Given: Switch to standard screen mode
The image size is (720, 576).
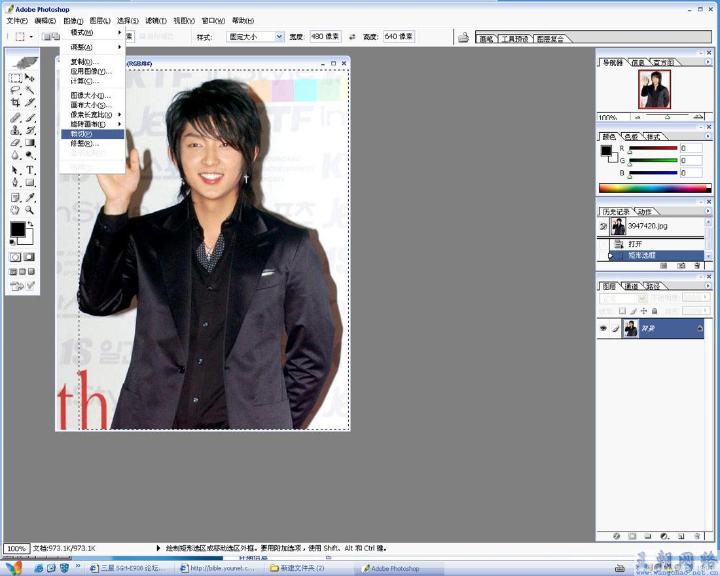Looking at the screenshot, I should point(13,271).
